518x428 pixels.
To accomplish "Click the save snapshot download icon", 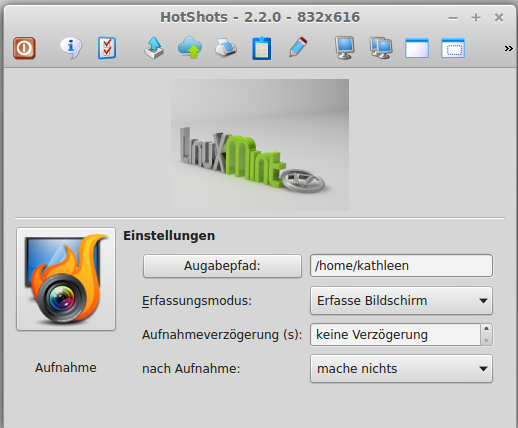I will [x=154, y=48].
